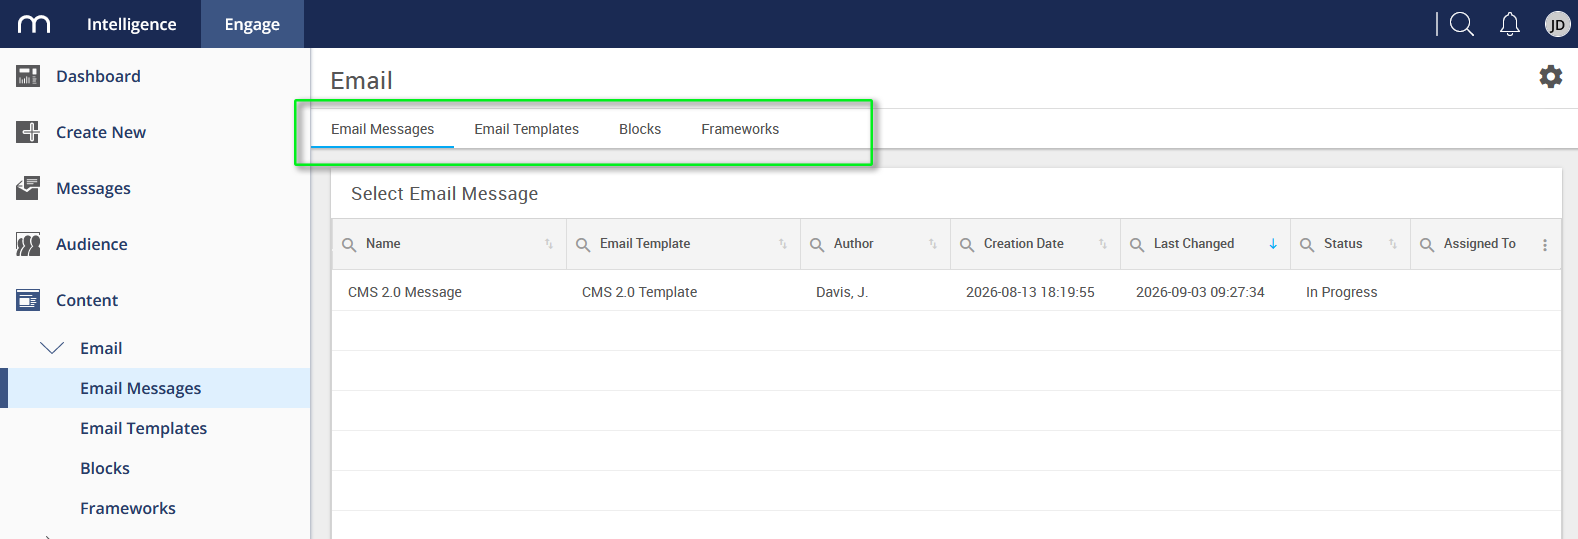Open Messages in the sidebar

(93, 188)
